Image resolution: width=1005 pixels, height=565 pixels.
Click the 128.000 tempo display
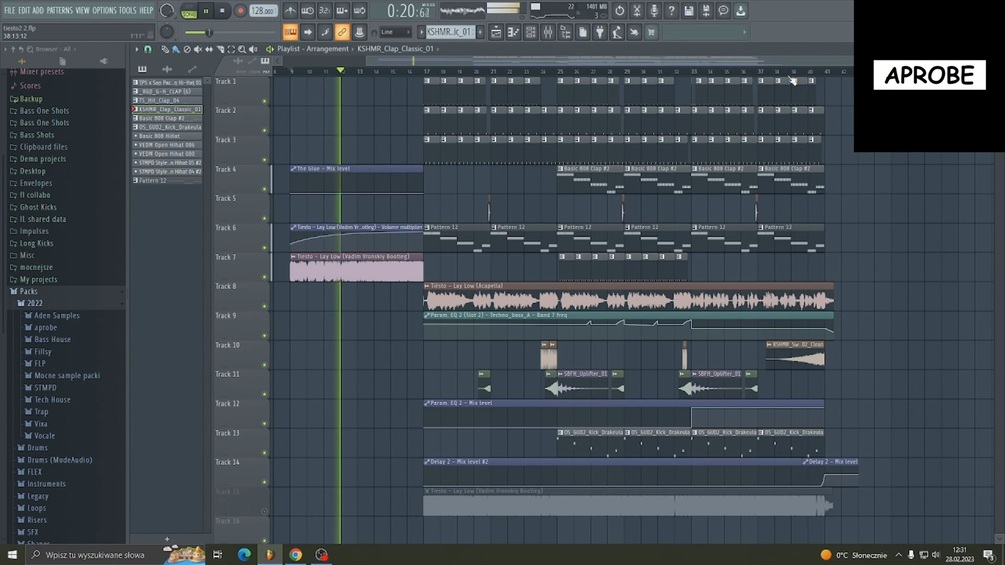tap(263, 11)
